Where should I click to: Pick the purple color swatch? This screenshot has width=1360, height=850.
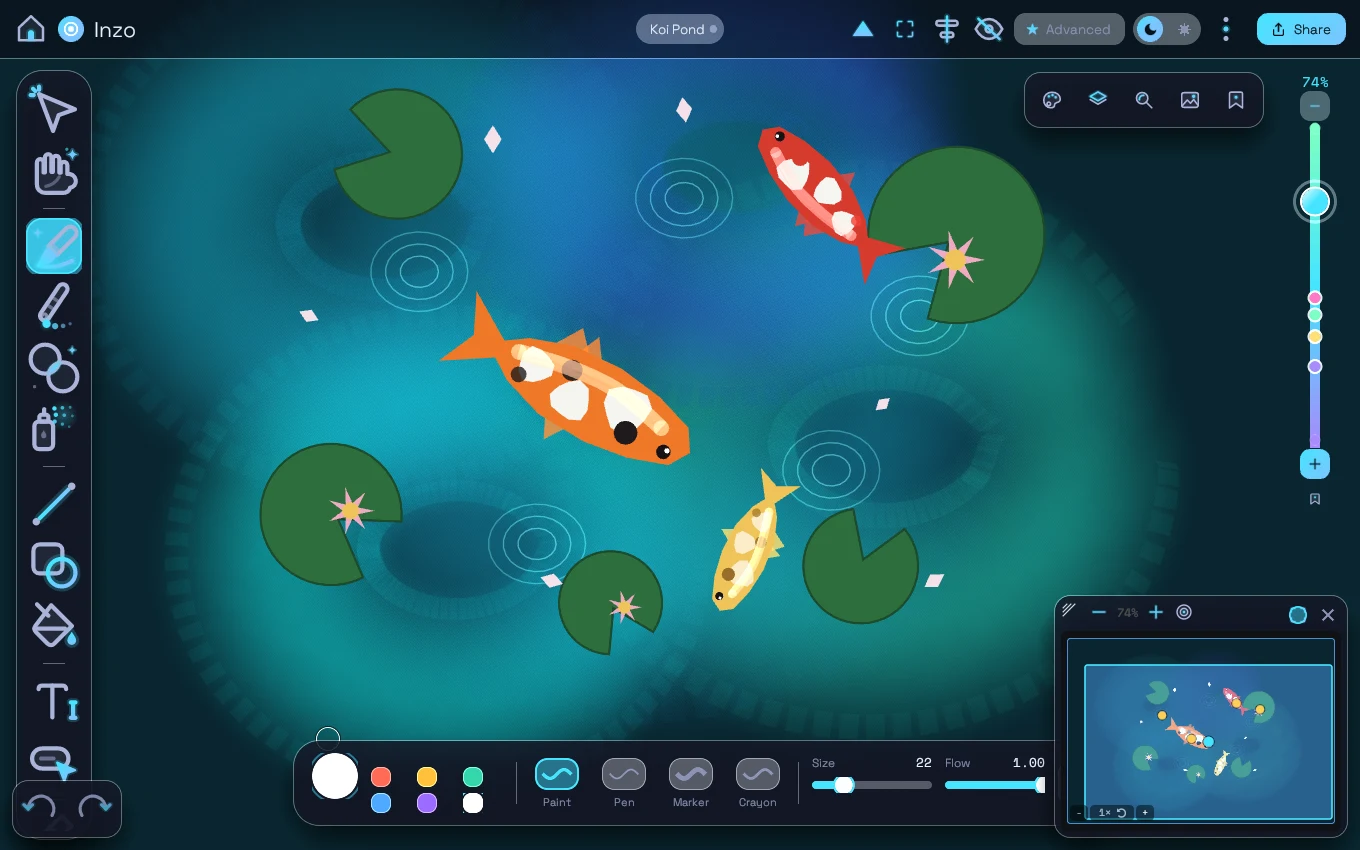tap(427, 803)
